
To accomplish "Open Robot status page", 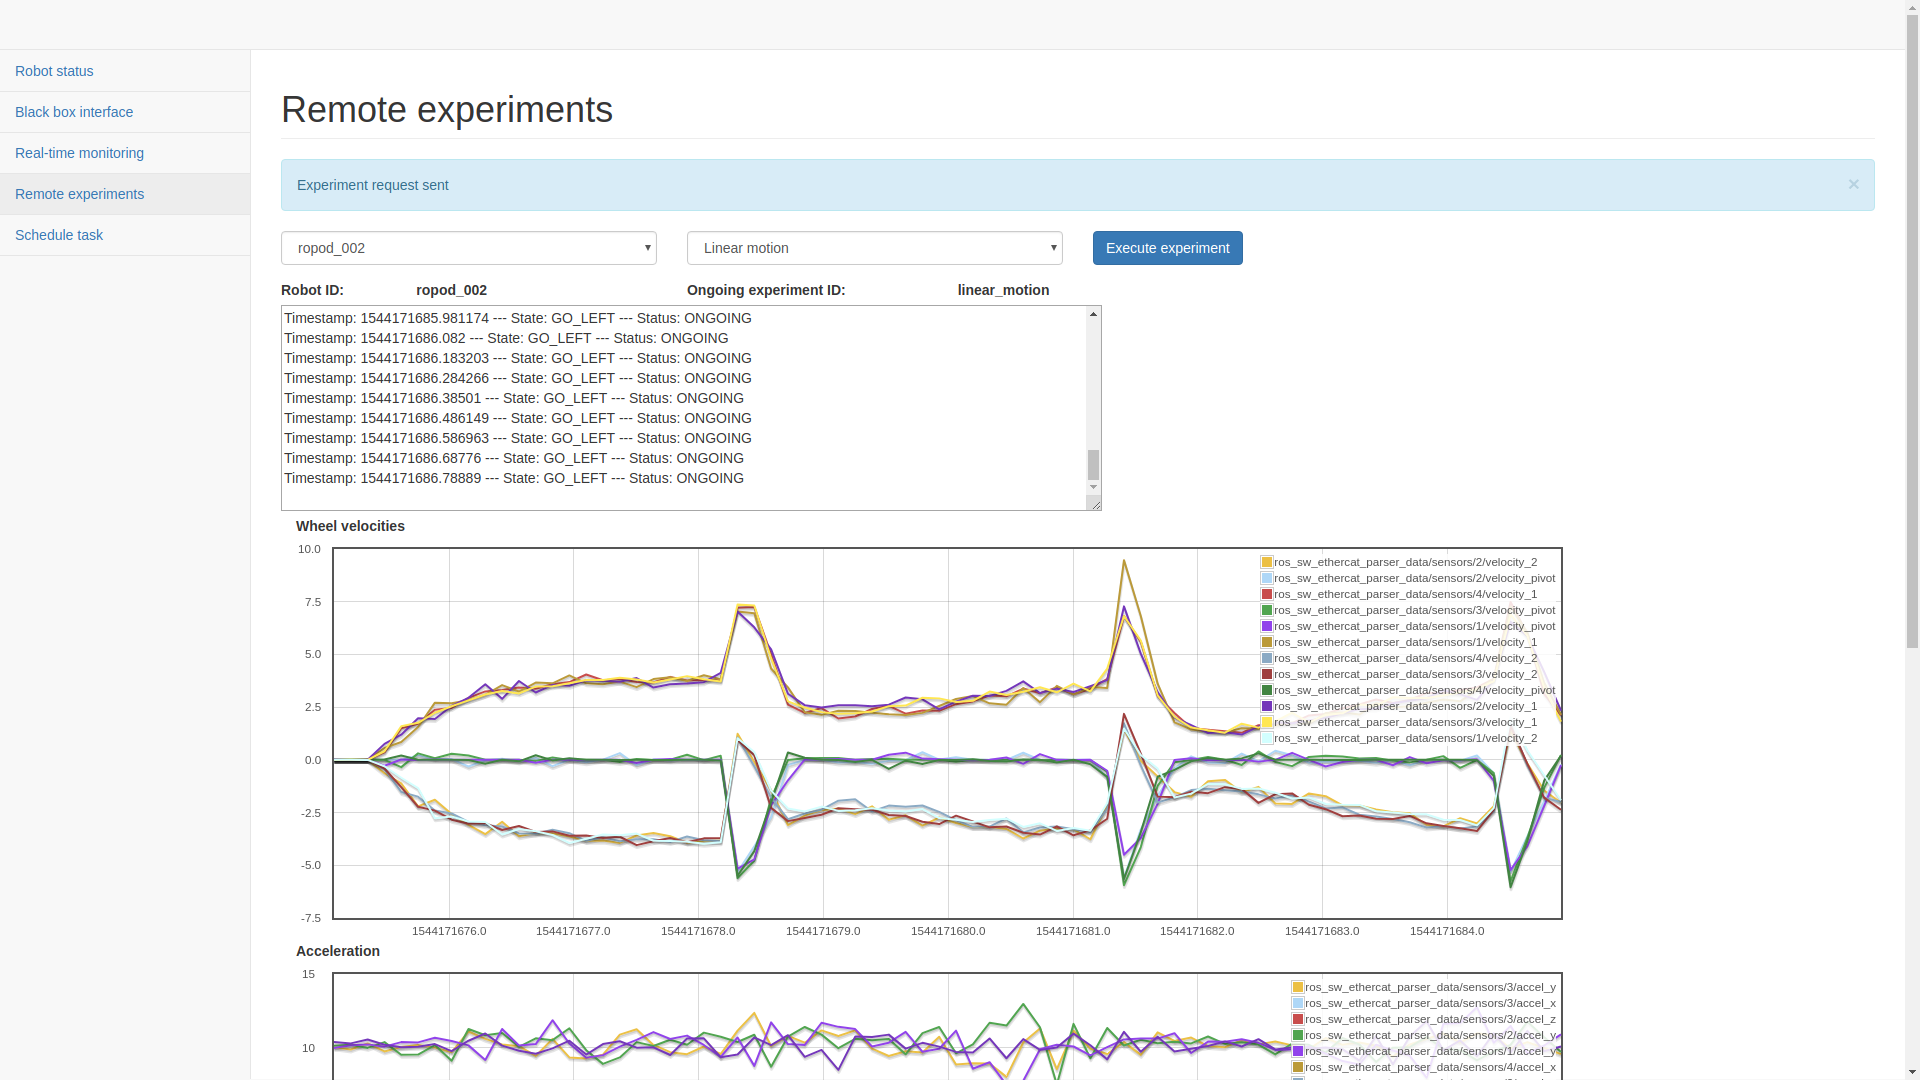I will (54, 71).
